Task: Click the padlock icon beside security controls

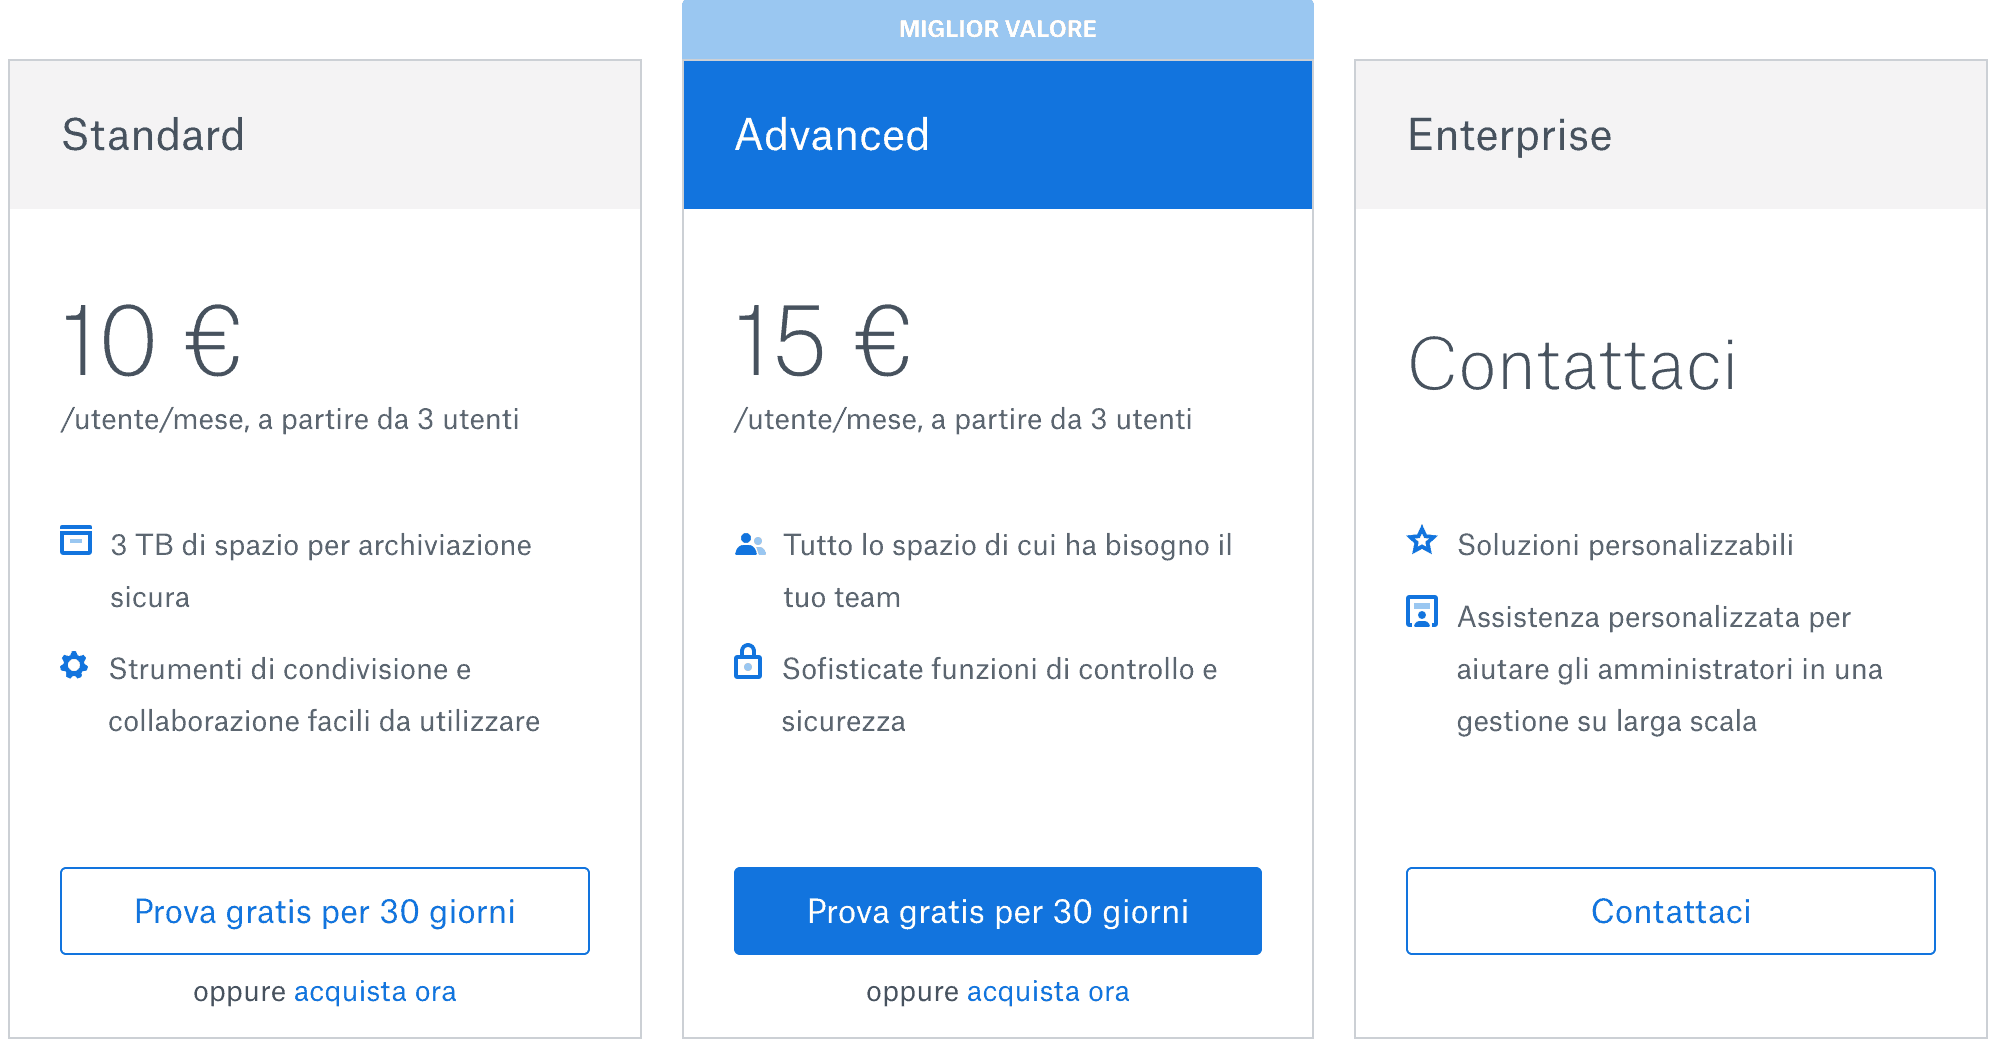Action: point(748,663)
